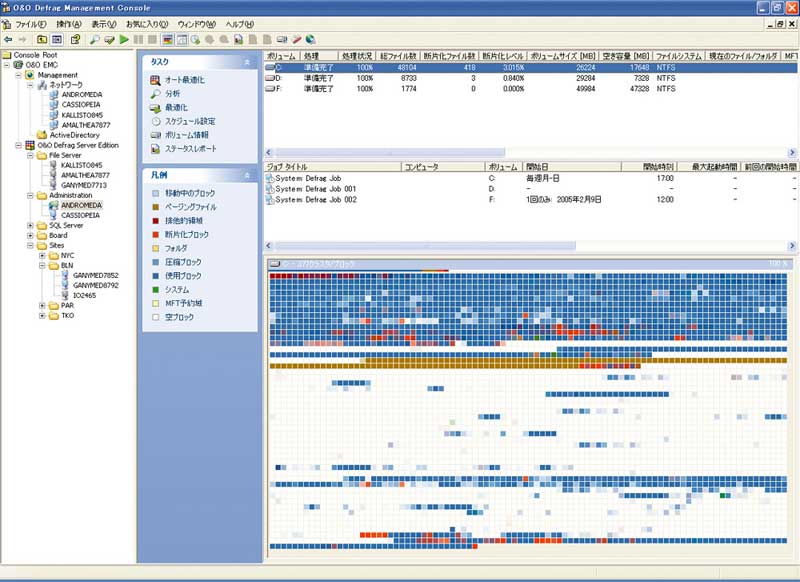
Task: Sort by the 断片化レベル column header
Action: (503, 56)
